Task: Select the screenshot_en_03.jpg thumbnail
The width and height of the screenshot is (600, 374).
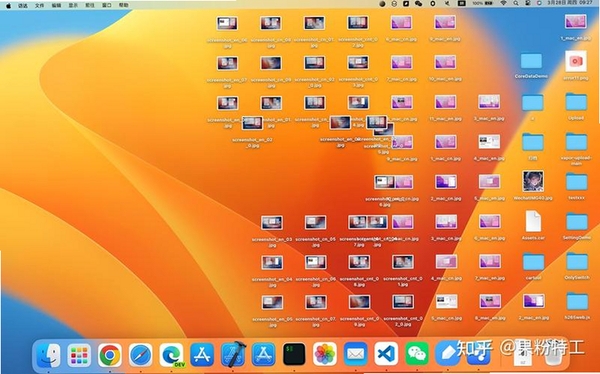Action: pos(272,222)
